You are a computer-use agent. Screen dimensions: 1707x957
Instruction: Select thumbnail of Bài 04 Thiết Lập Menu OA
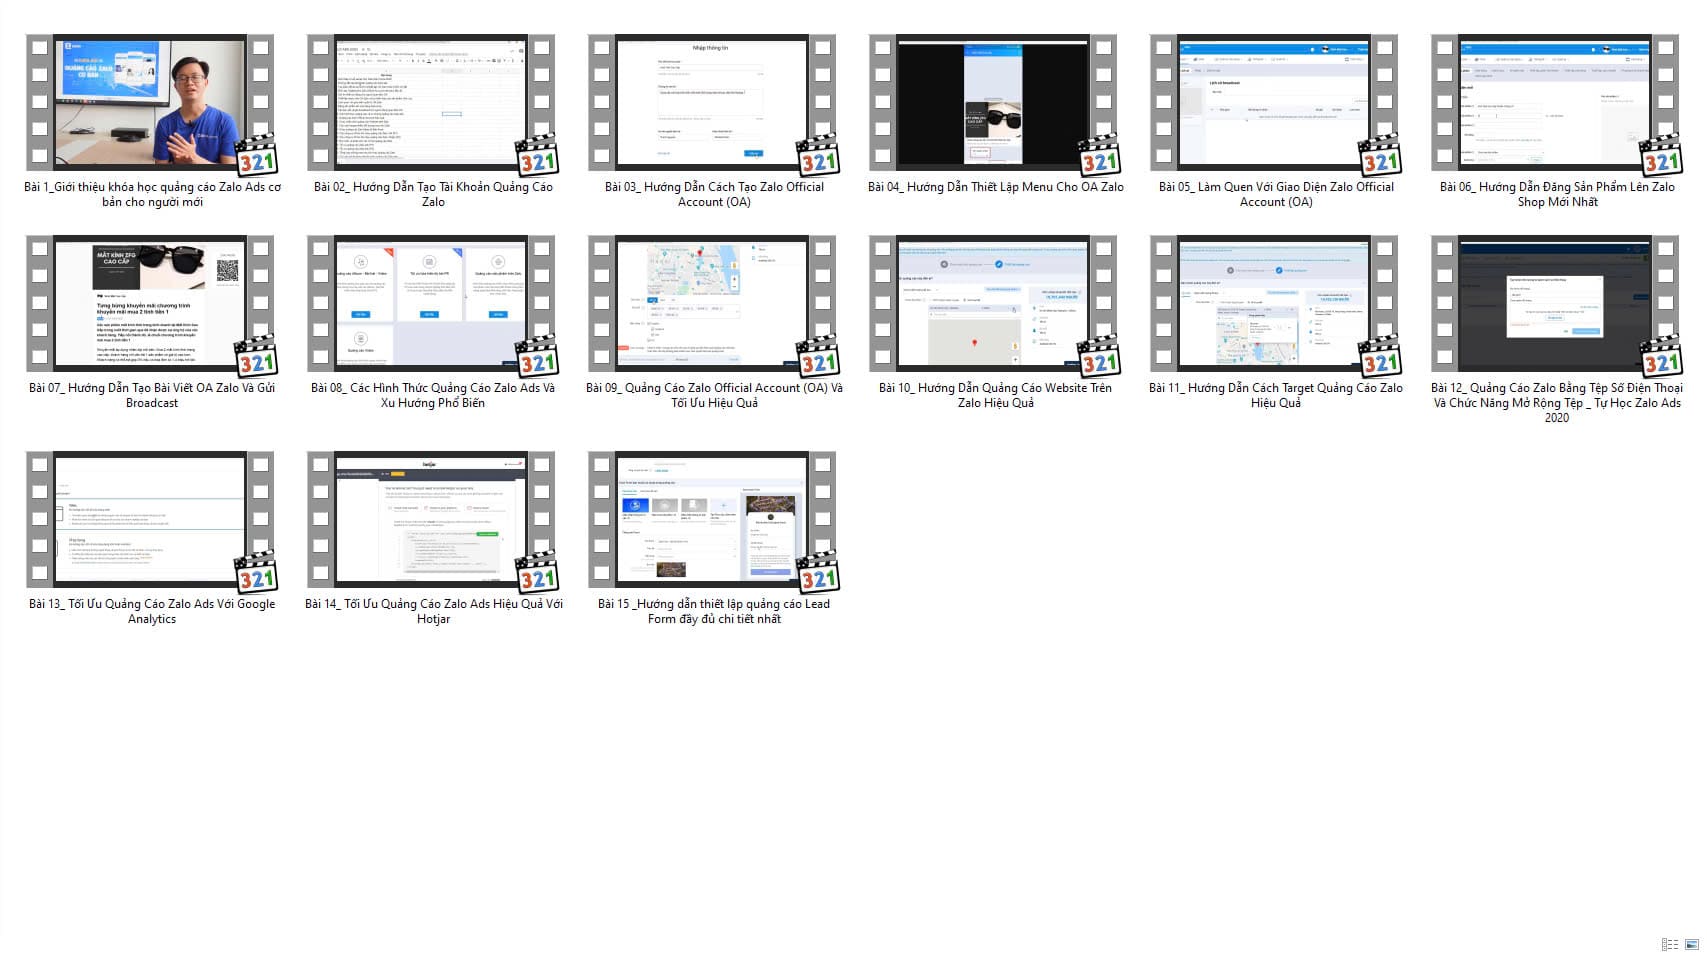point(994,103)
